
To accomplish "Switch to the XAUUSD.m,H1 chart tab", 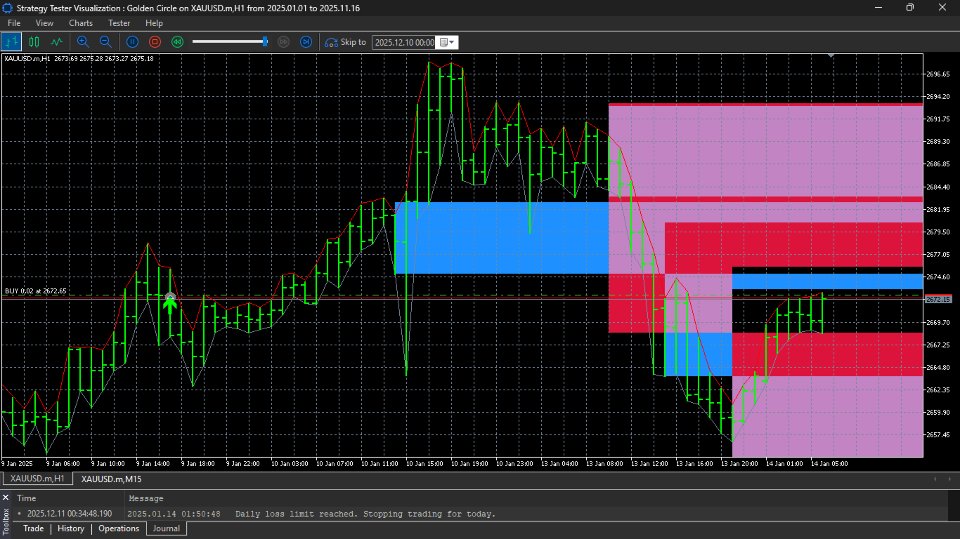I will tap(37, 479).
